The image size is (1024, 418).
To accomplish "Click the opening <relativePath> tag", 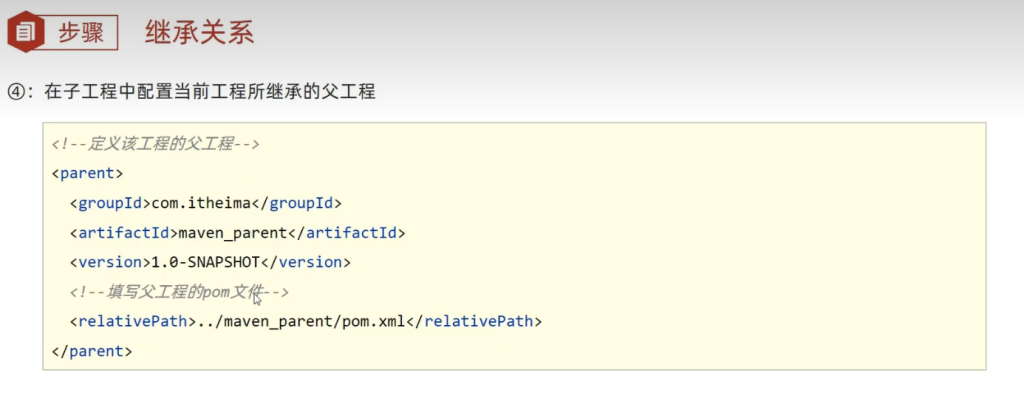I will point(129,322).
